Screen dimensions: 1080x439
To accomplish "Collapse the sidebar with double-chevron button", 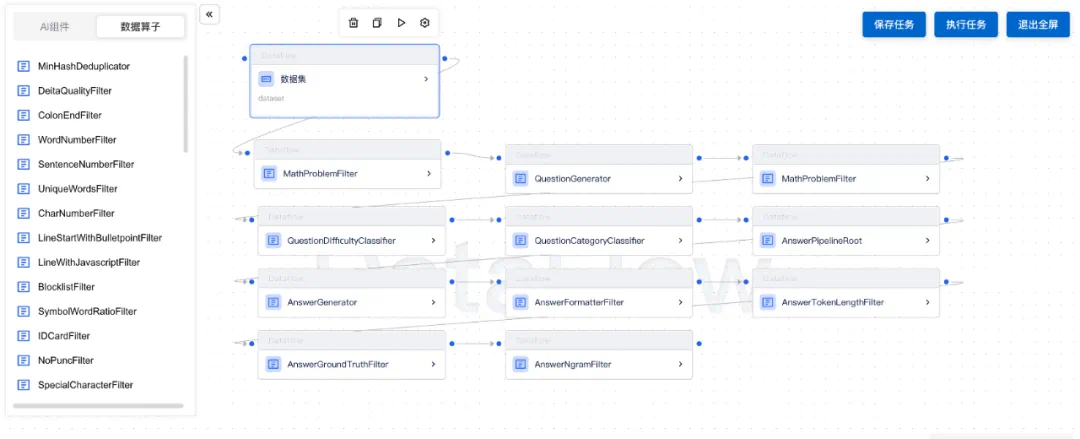I will click(x=209, y=14).
